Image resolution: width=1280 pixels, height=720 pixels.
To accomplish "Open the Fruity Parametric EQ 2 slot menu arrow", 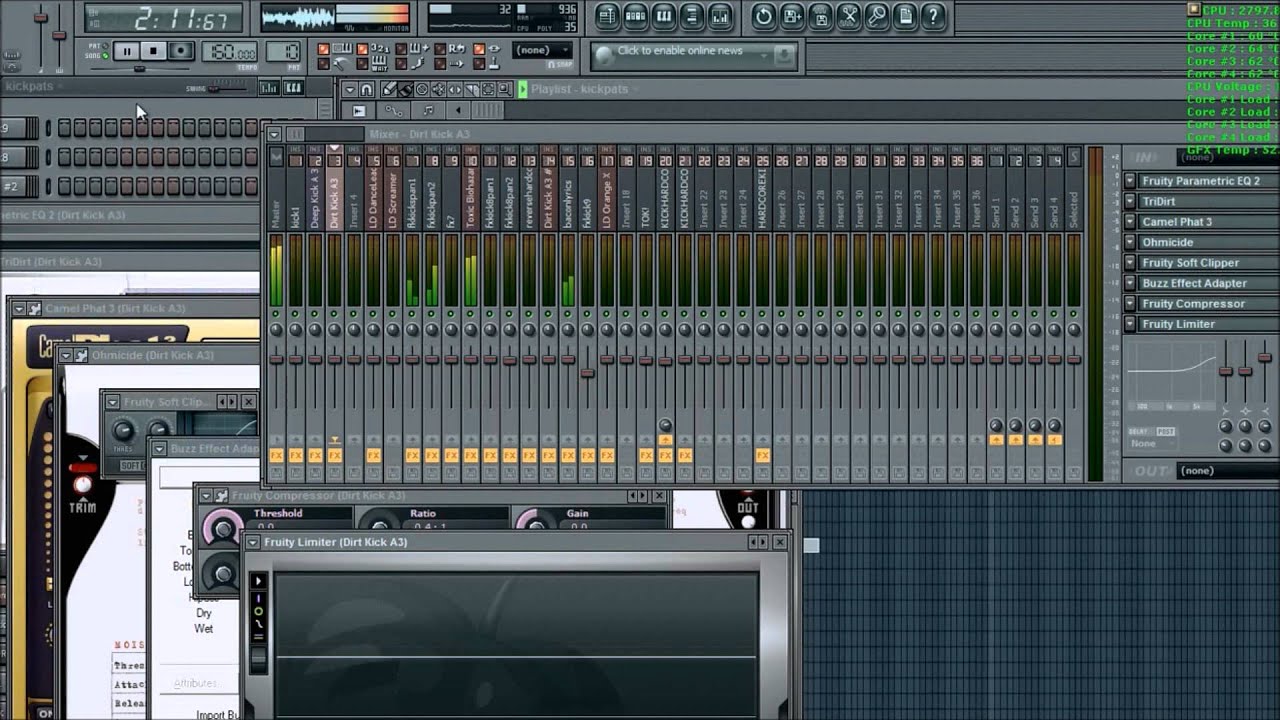I will click(x=1130, y=181).
